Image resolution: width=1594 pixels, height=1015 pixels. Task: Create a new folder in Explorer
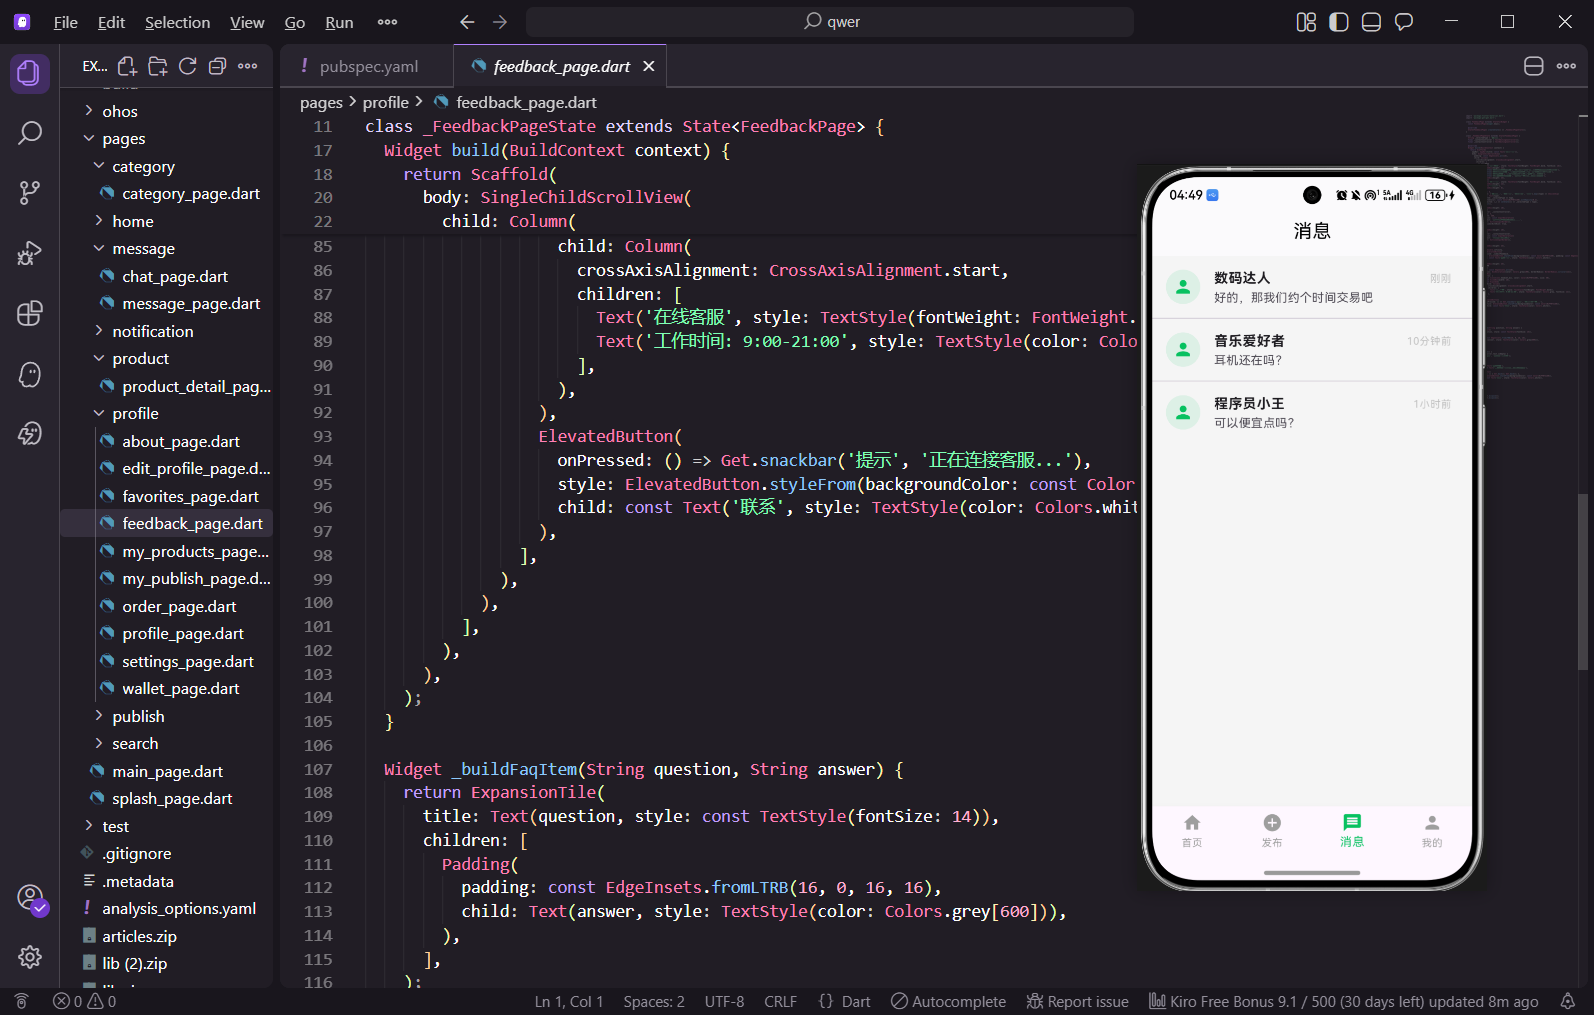click(x=157, y=66)
